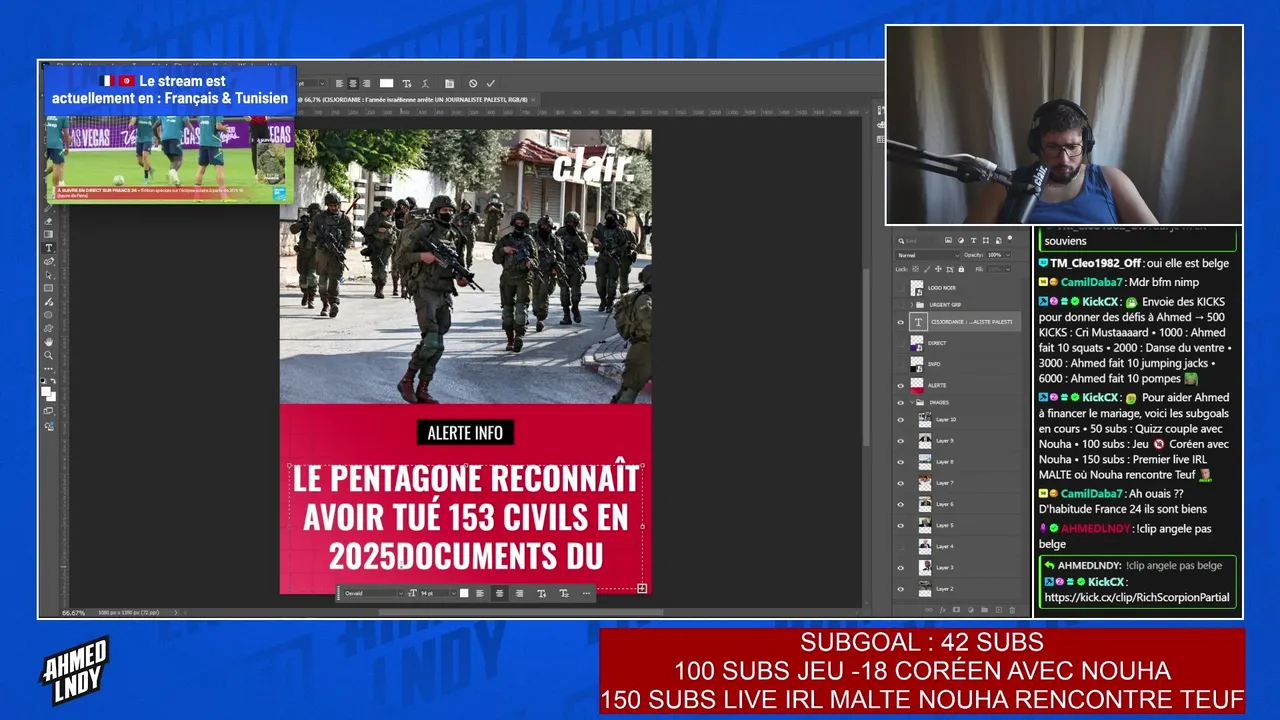Right-align text in the top options bar

click(x=366, y=84)
